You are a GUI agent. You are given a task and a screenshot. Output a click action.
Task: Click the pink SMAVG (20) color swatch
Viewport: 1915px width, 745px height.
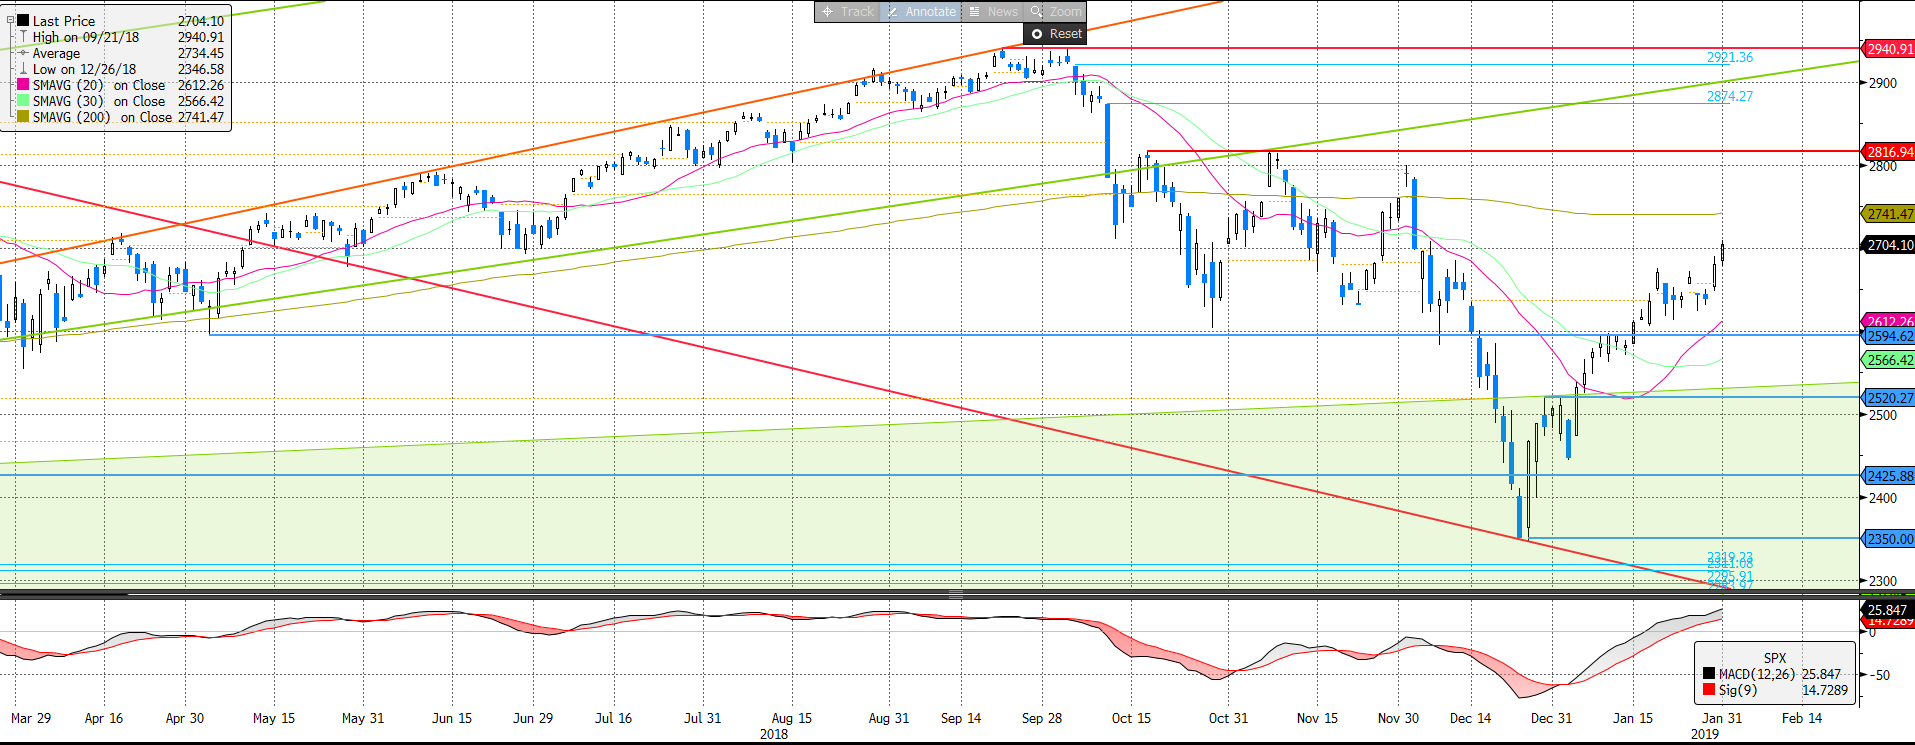pos(23,85)
